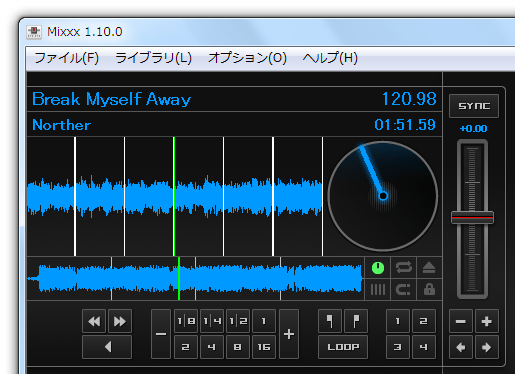Increase pitch with the plus button
Image resolution: width=515 pixels, height=374 pixels.
click(487, 321)
